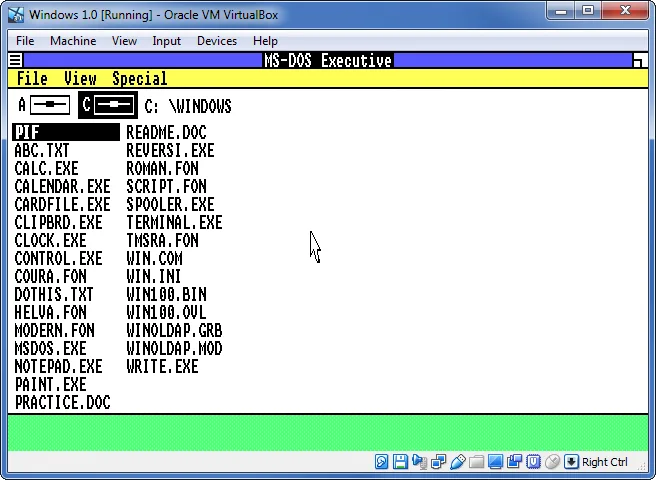Open the VirtualBox File menu
656x480 pixels.
pyautogui.click(x=25, y=41)
